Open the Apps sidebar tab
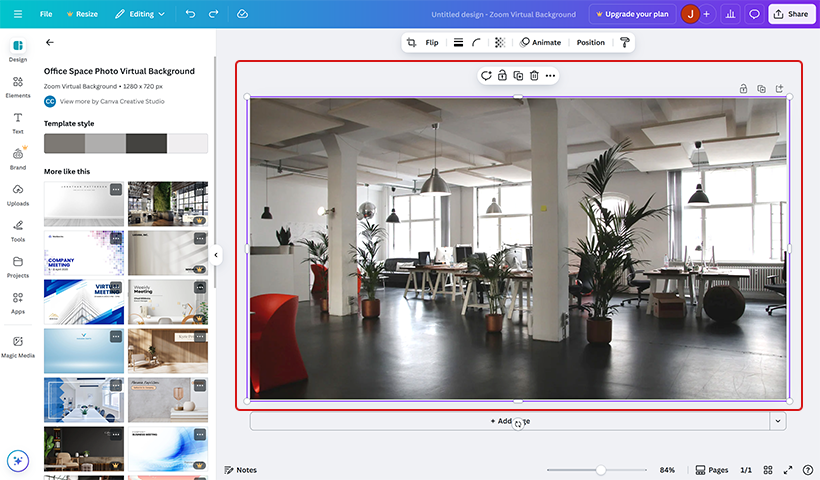The image size is (820, 480). tap(18, 303)
